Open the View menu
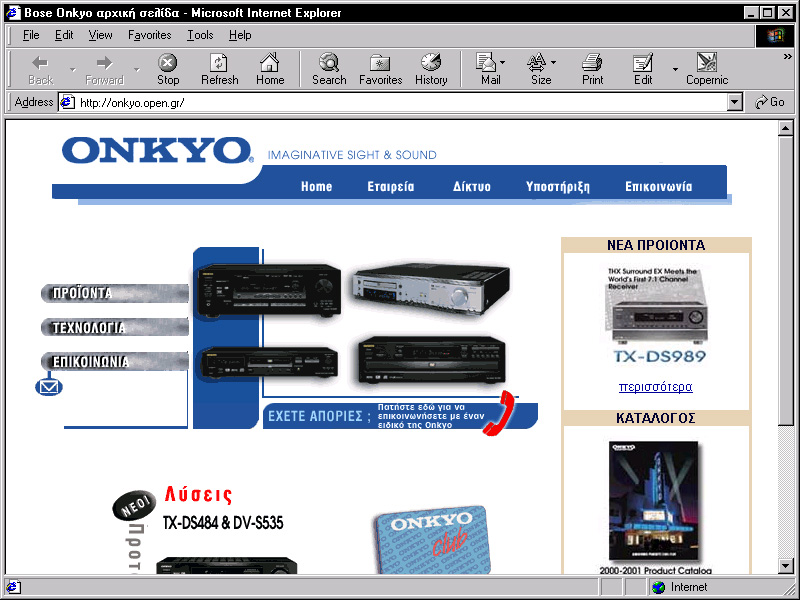The width and height of the screenshot is (800, 600). click(100, 35)
